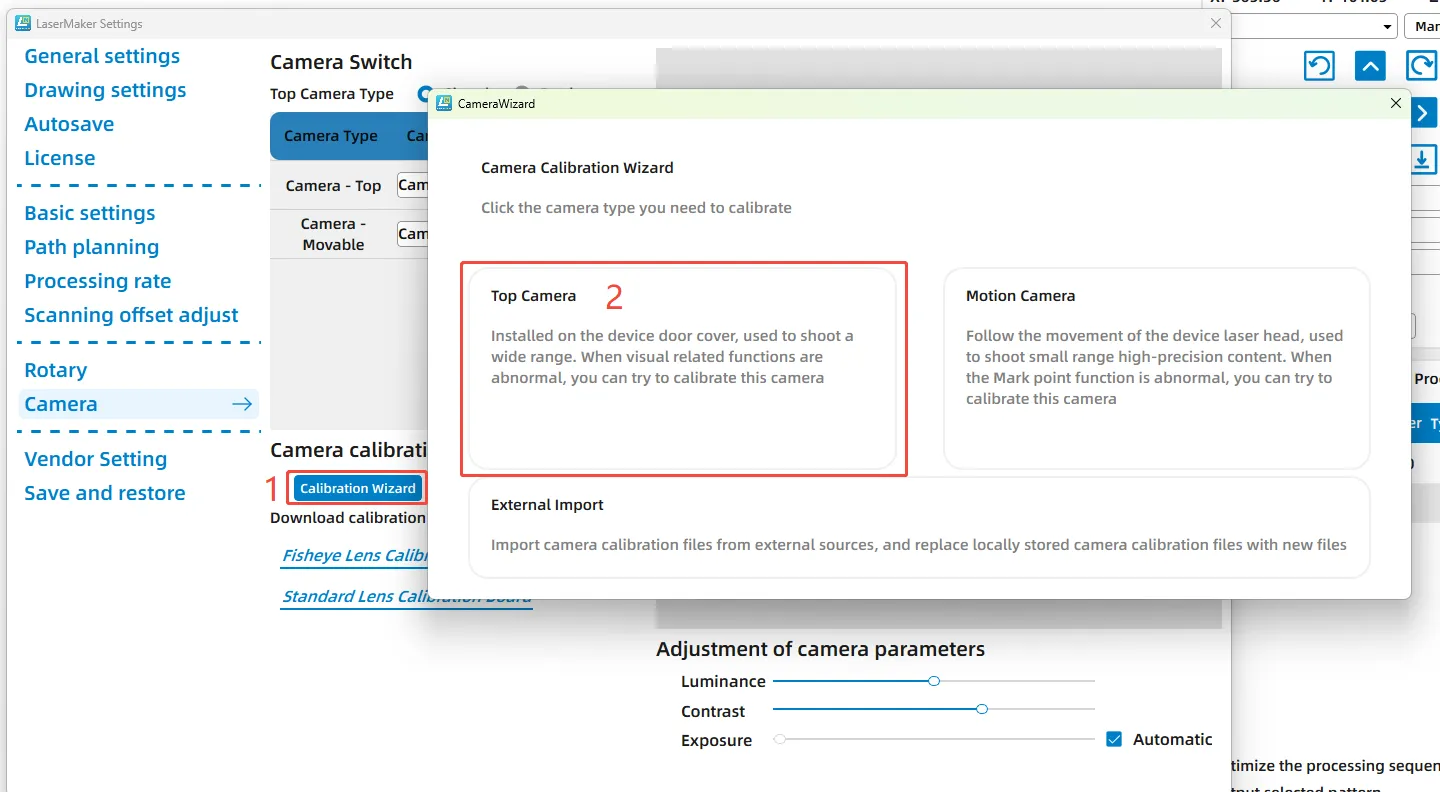Image resolution: width=1440 pixels, height=792 pixels.
Task: Adjust the Luminance slider handle
Action: click(934, 681)
